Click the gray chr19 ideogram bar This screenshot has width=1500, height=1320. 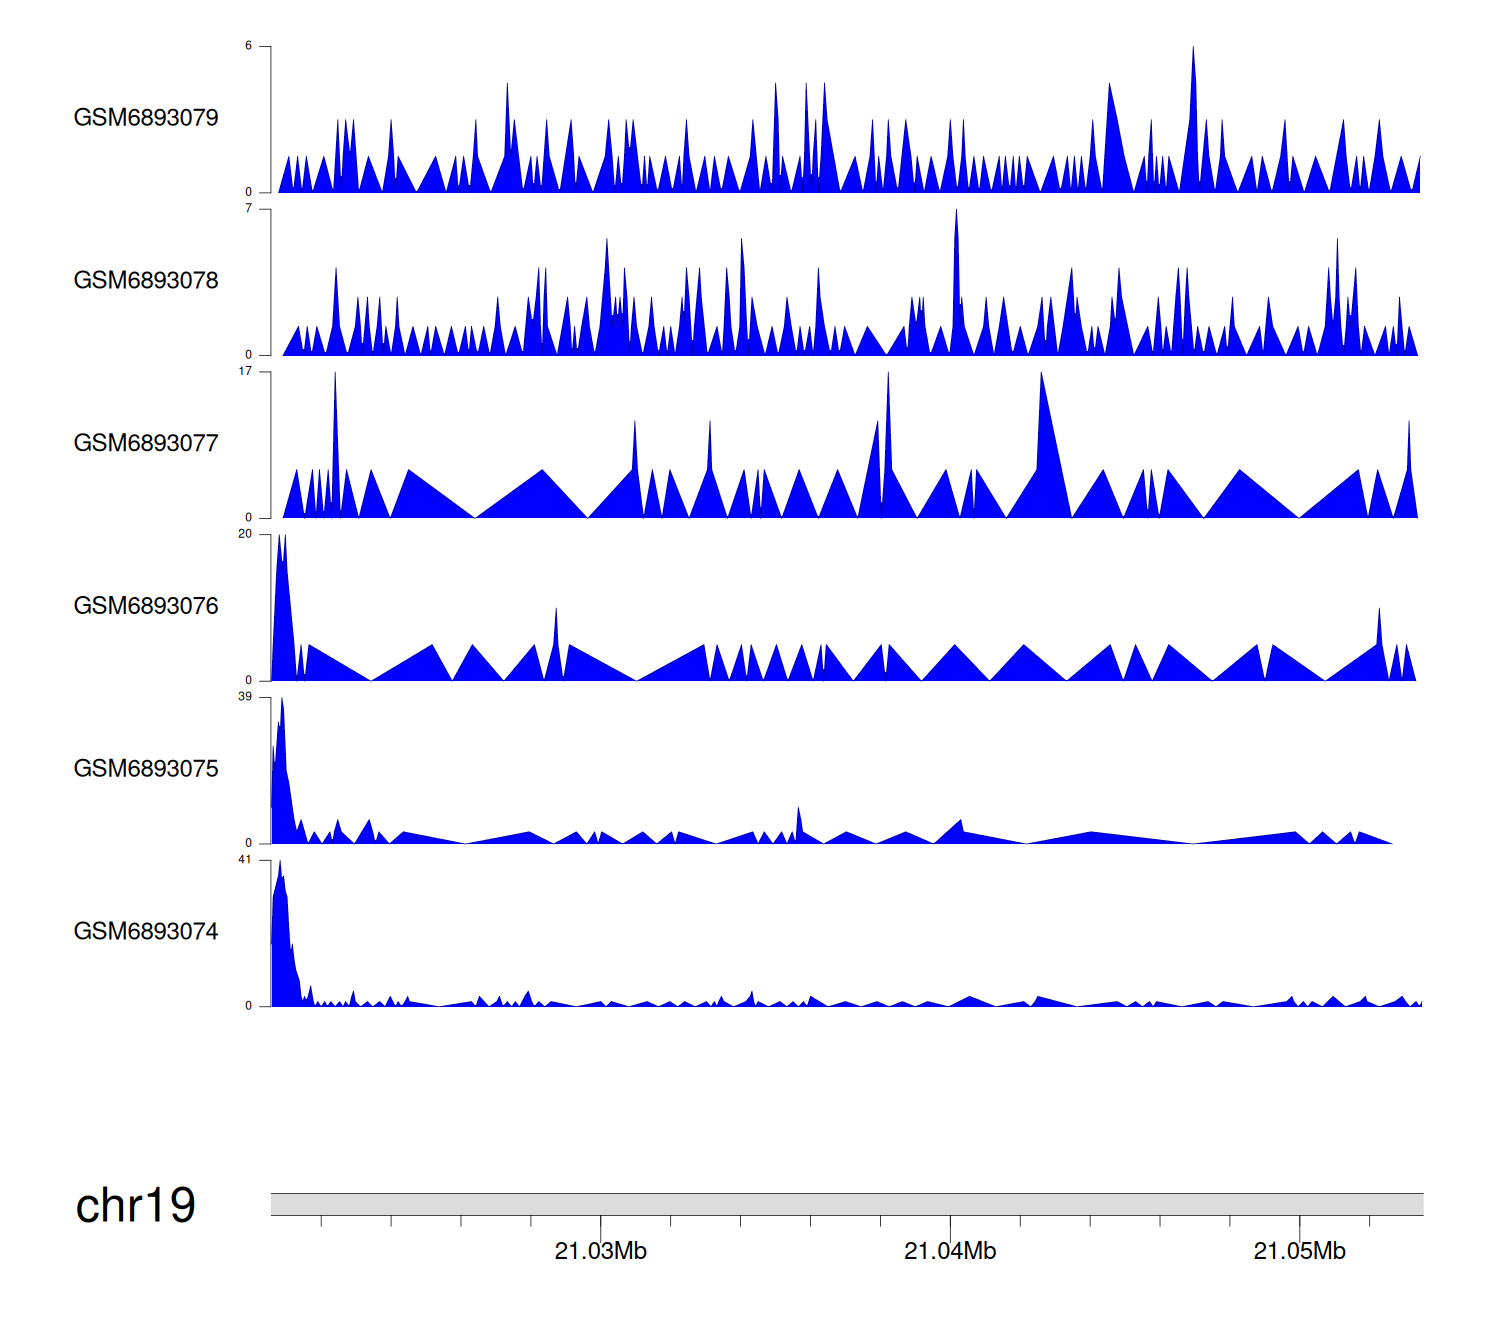click(x=846, y=1204)
